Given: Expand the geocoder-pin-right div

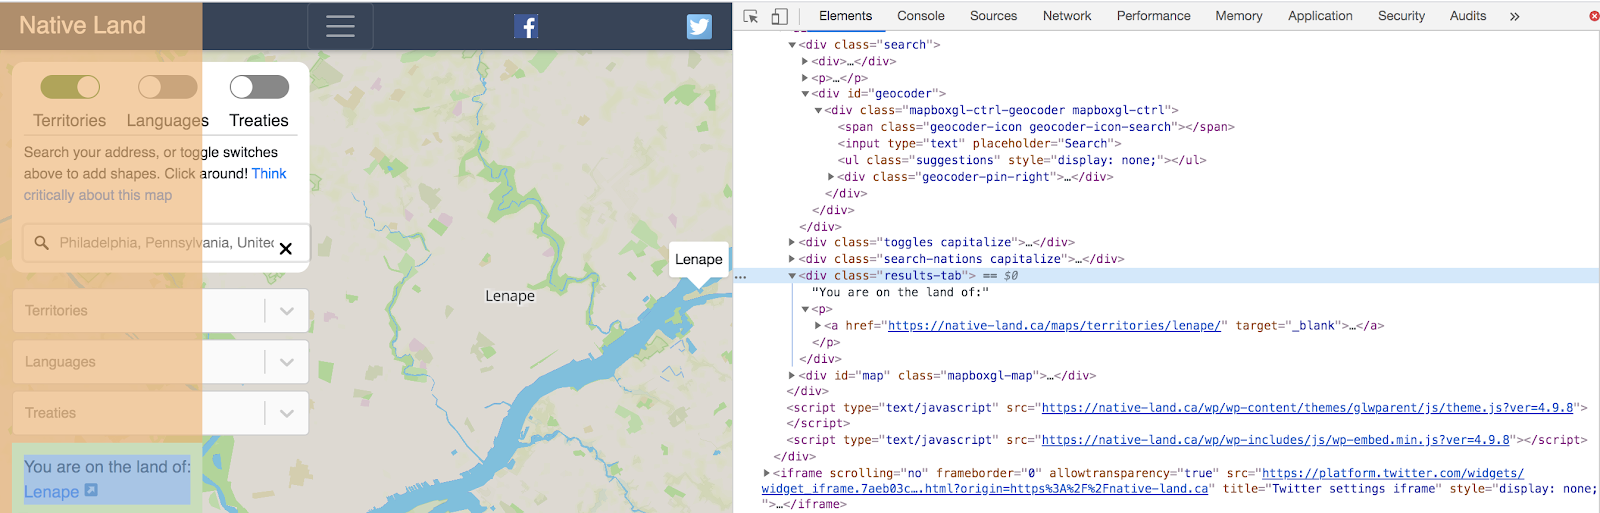Looking at the screenshot, I should click(x=831, y=177).
